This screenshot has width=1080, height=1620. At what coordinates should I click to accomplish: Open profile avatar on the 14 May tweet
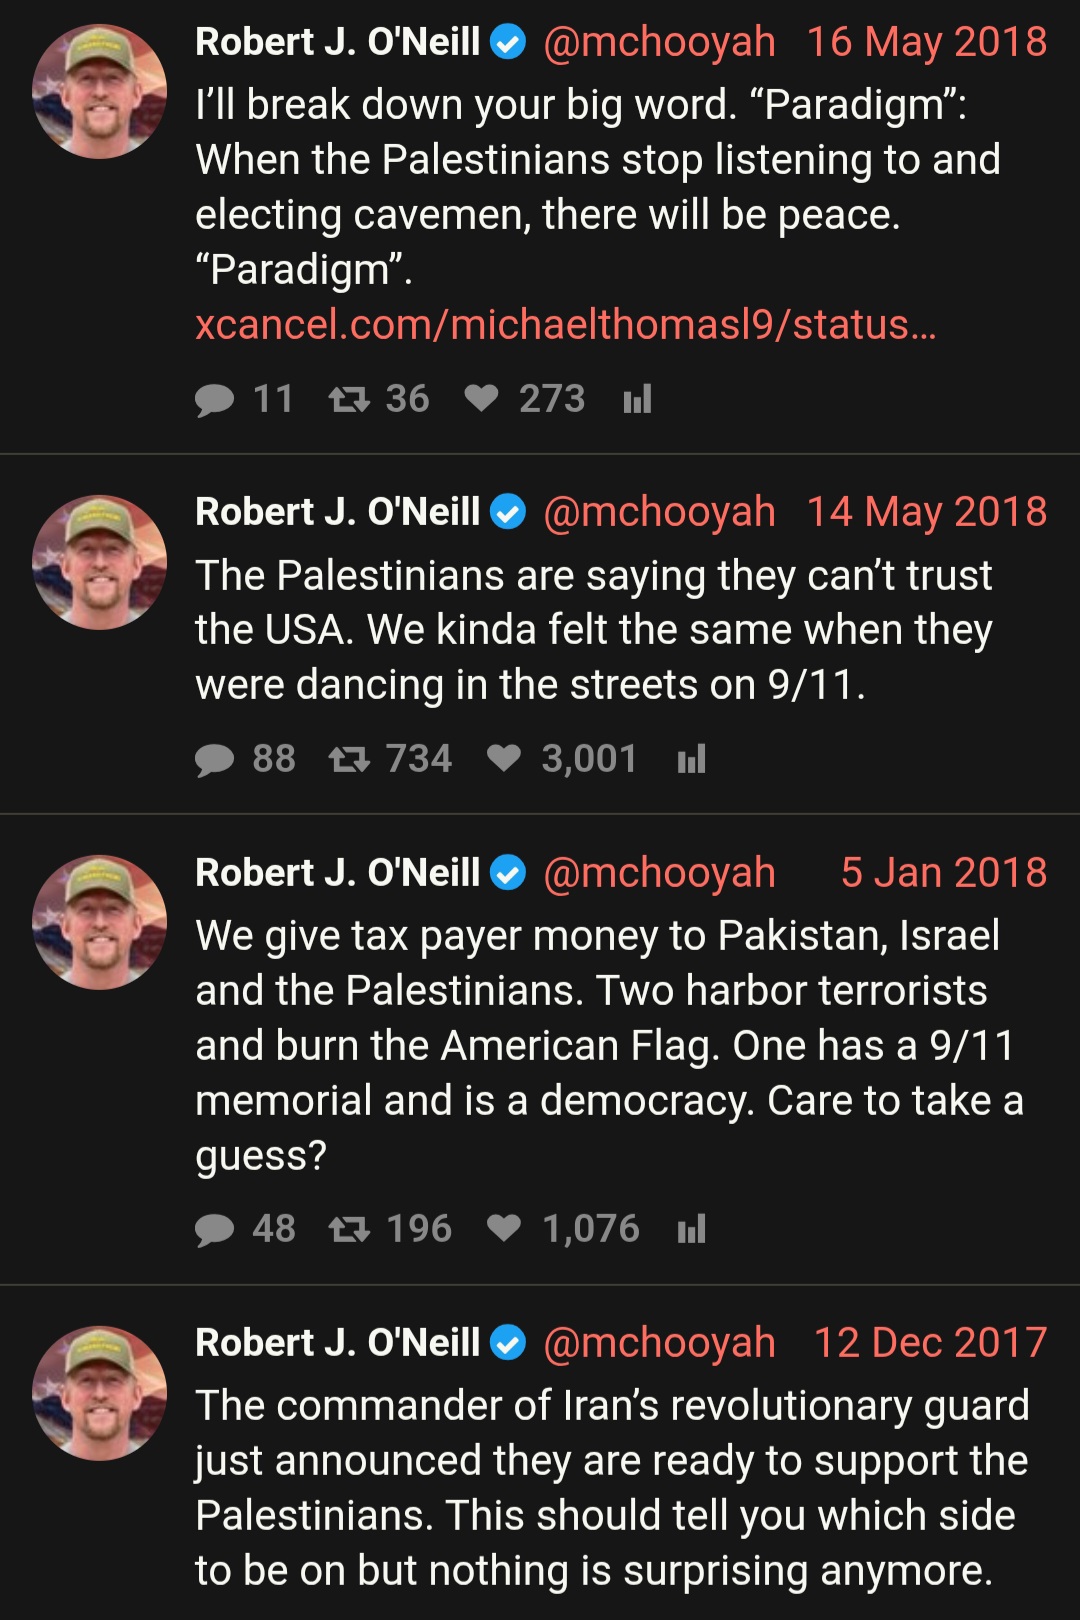pos(99,562)
